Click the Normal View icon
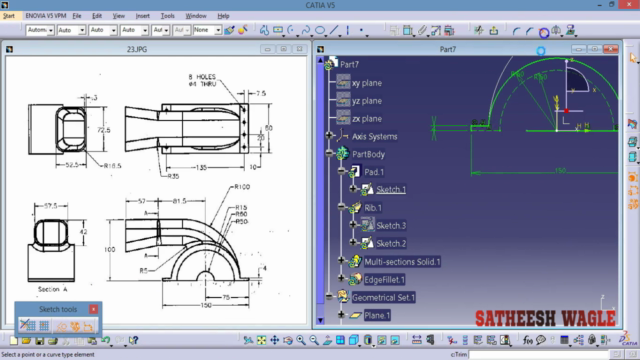This screenshot has width=640, height=360. [327, 340]
